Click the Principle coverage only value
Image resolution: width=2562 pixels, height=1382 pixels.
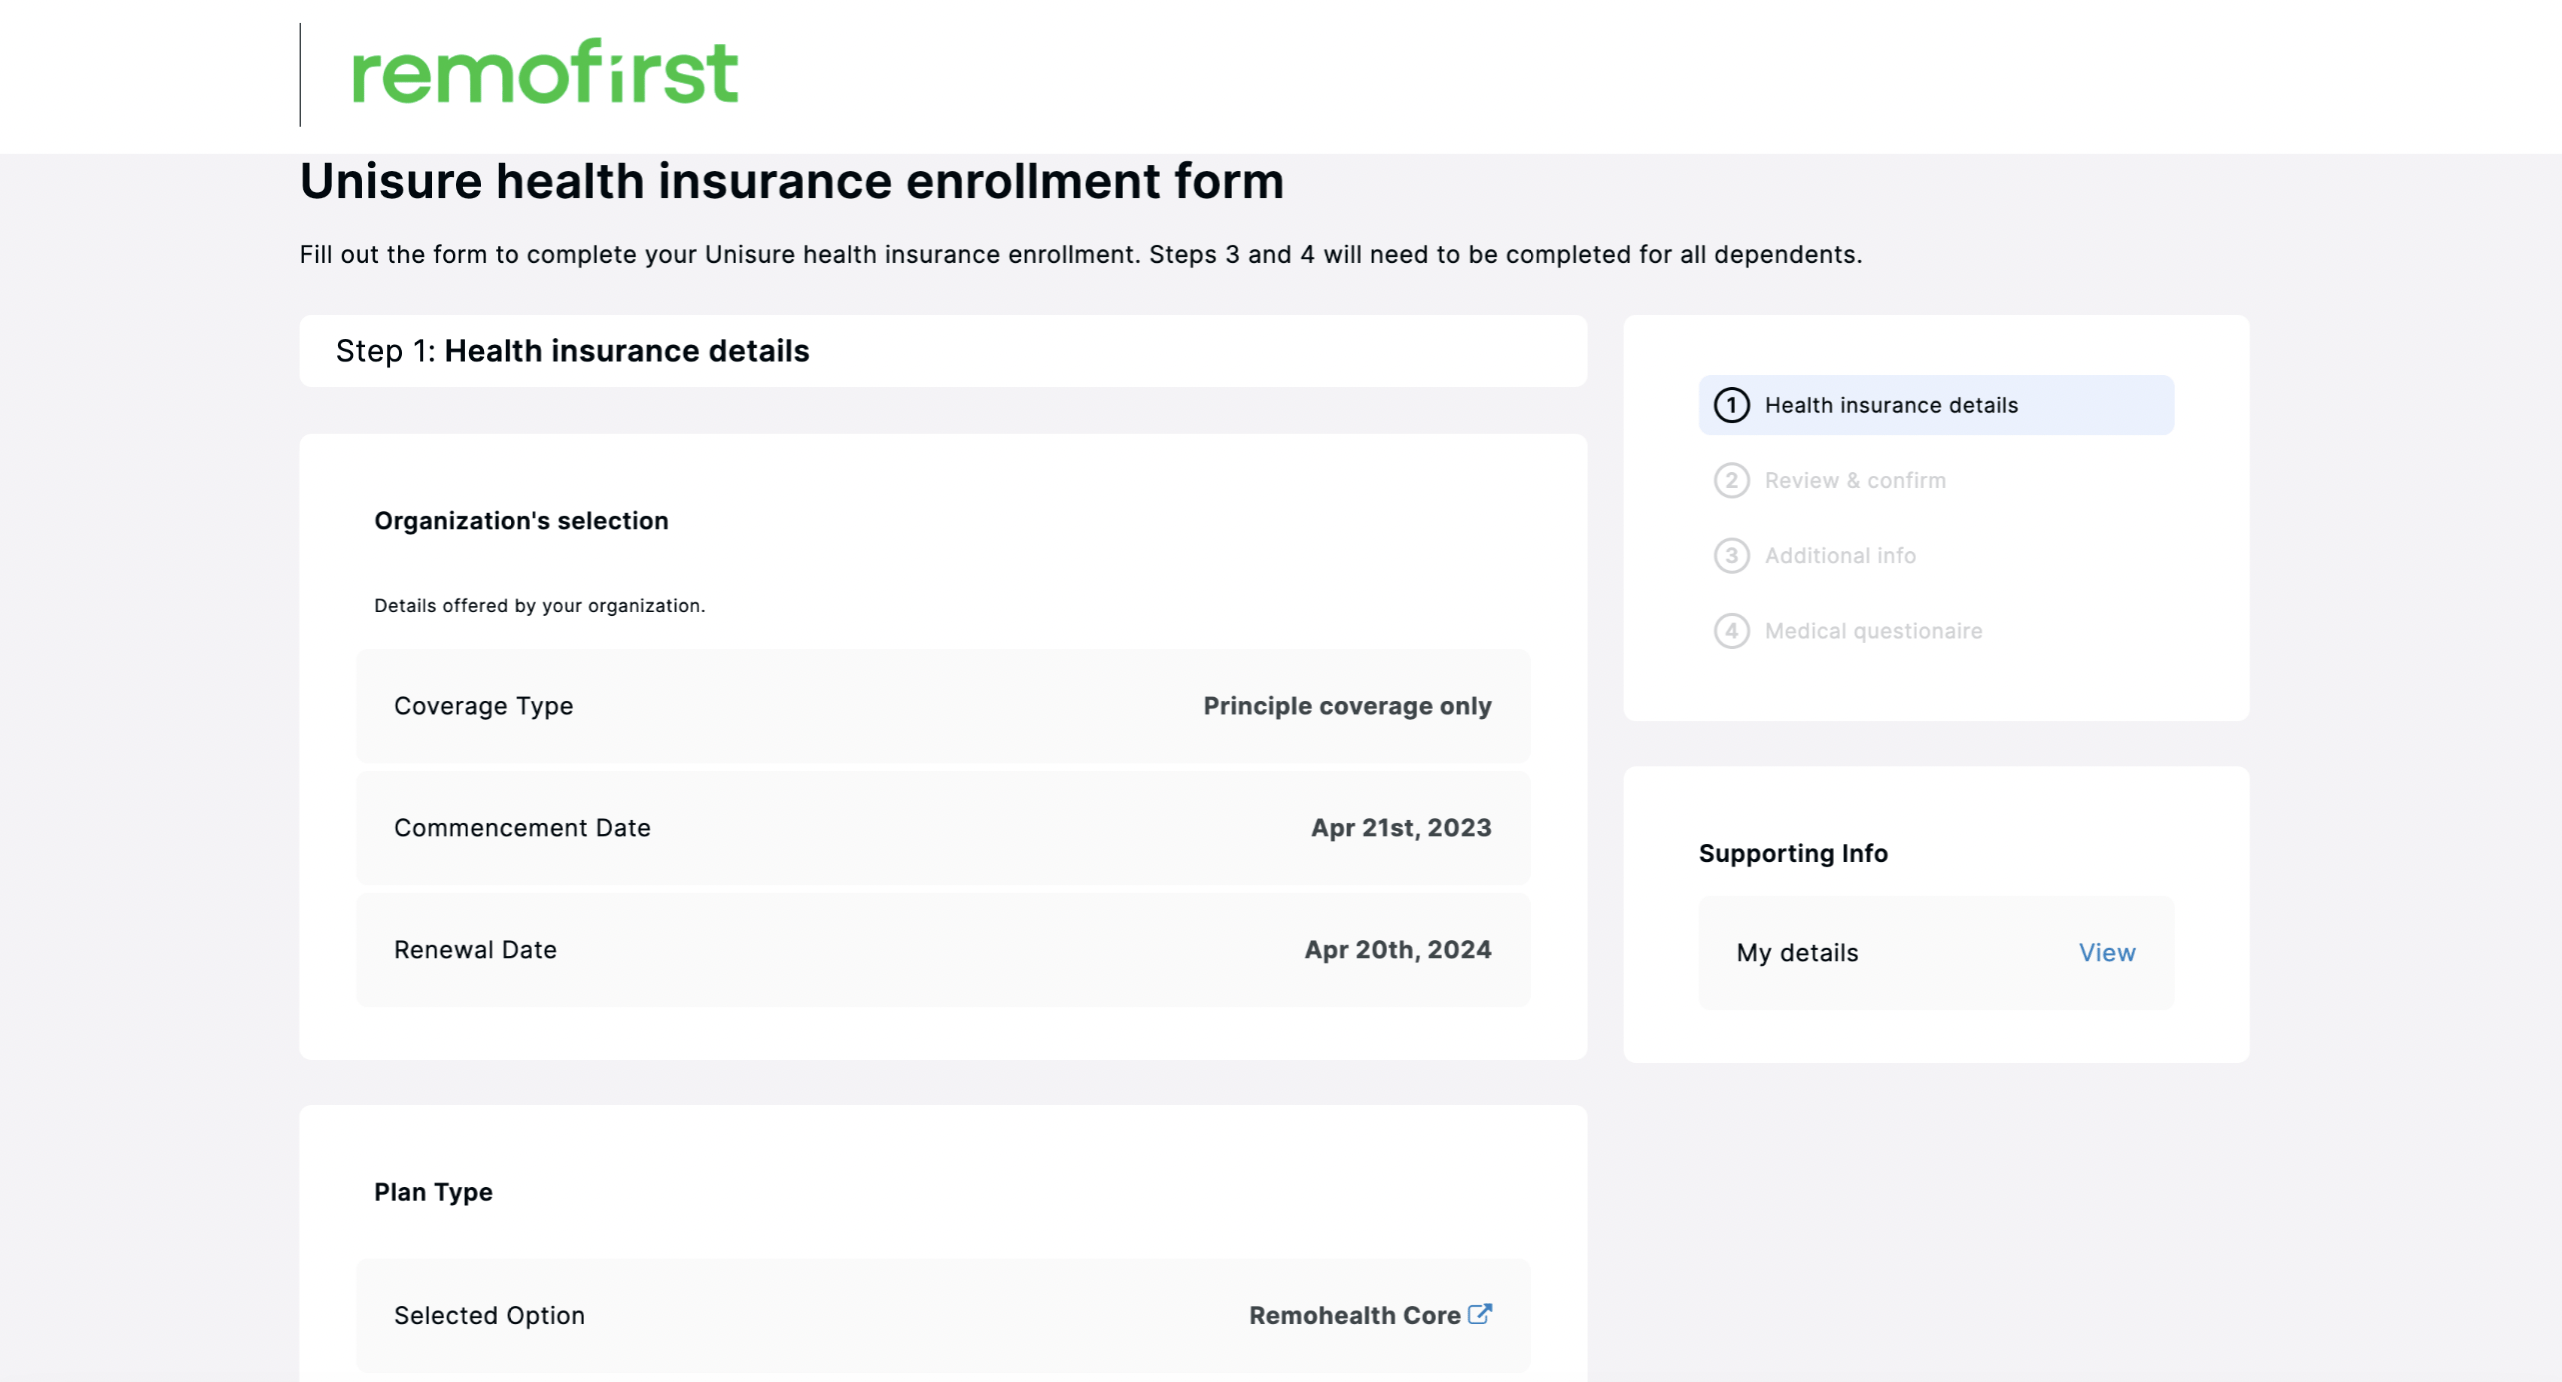pos(1346,706)
